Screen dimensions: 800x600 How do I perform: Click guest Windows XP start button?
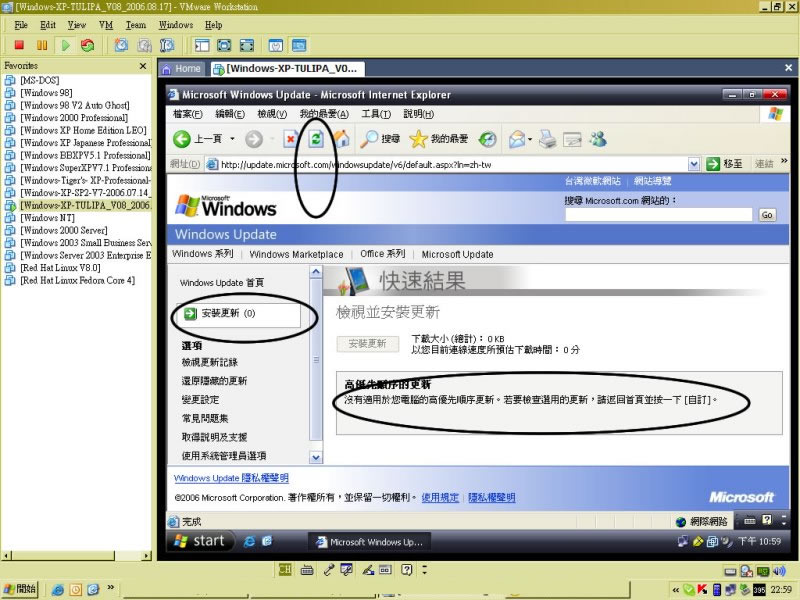[201, 541]
